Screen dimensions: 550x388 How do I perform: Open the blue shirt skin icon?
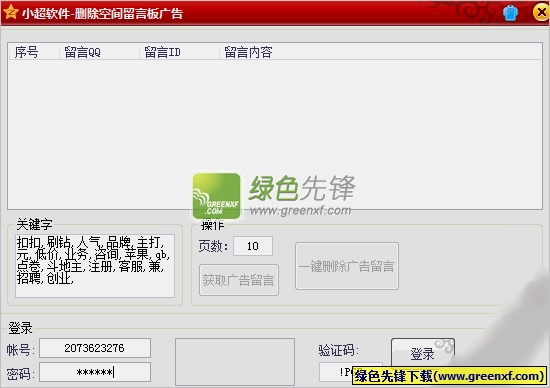510,13
